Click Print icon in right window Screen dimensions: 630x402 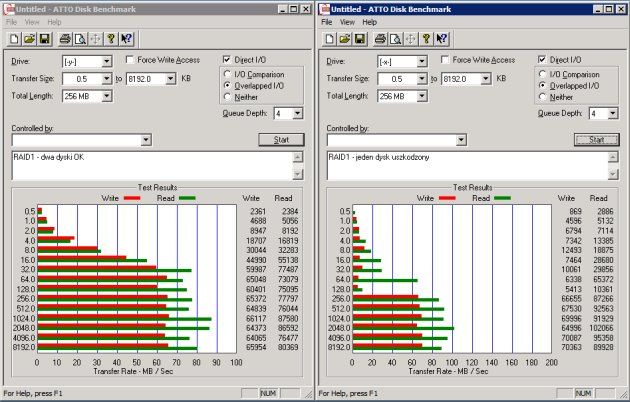(x=380, y=39)
